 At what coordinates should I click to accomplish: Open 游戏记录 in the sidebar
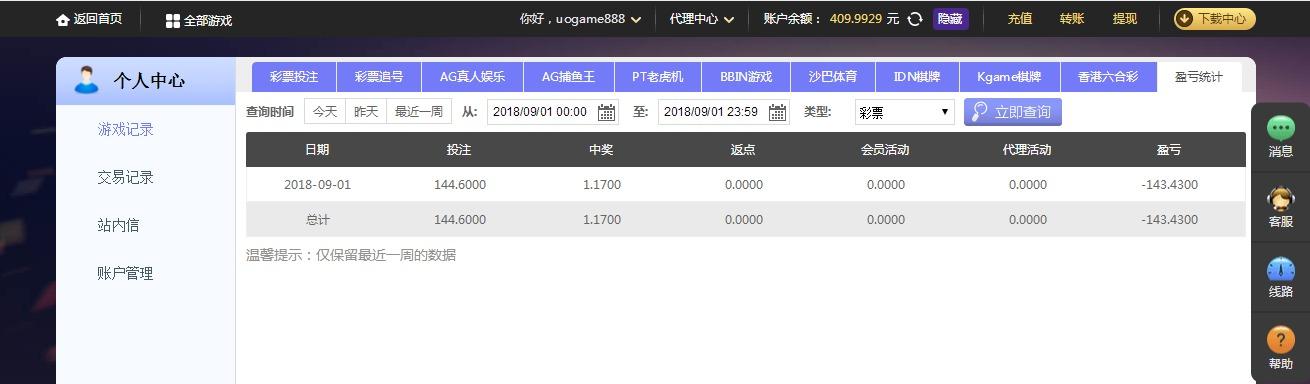coord(126,129)
